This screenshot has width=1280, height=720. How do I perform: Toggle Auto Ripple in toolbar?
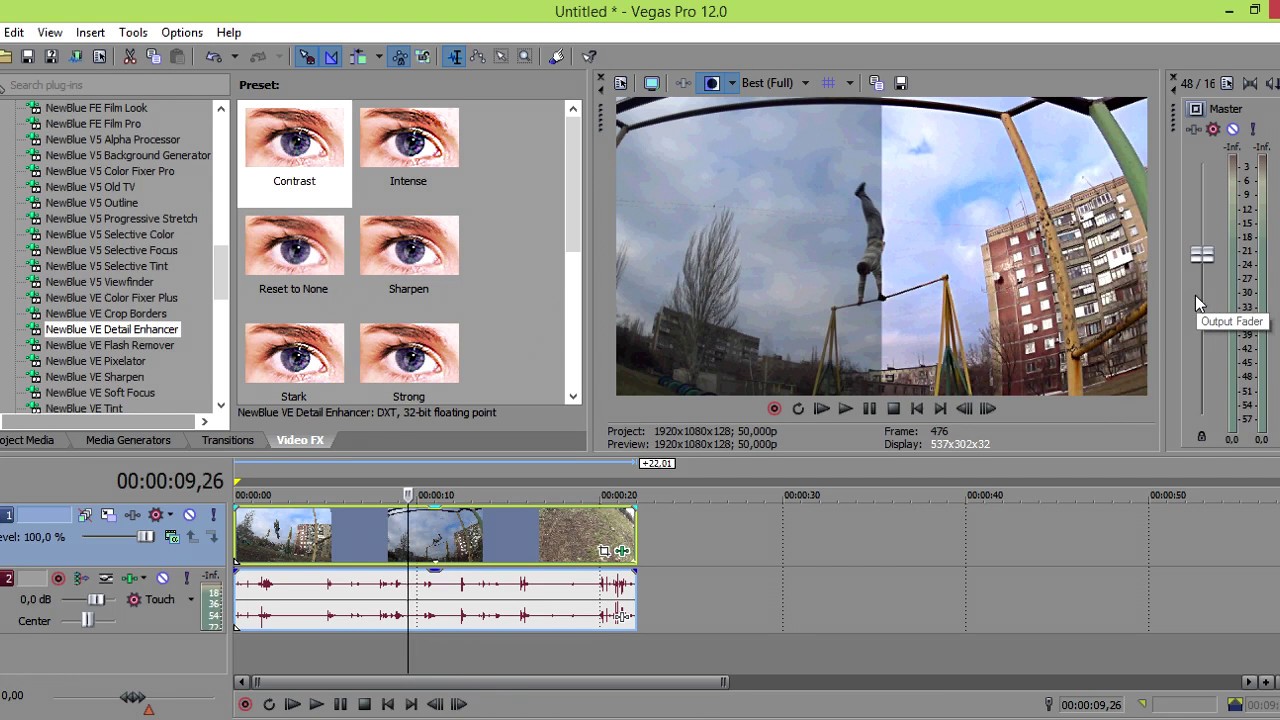[357, 57]
